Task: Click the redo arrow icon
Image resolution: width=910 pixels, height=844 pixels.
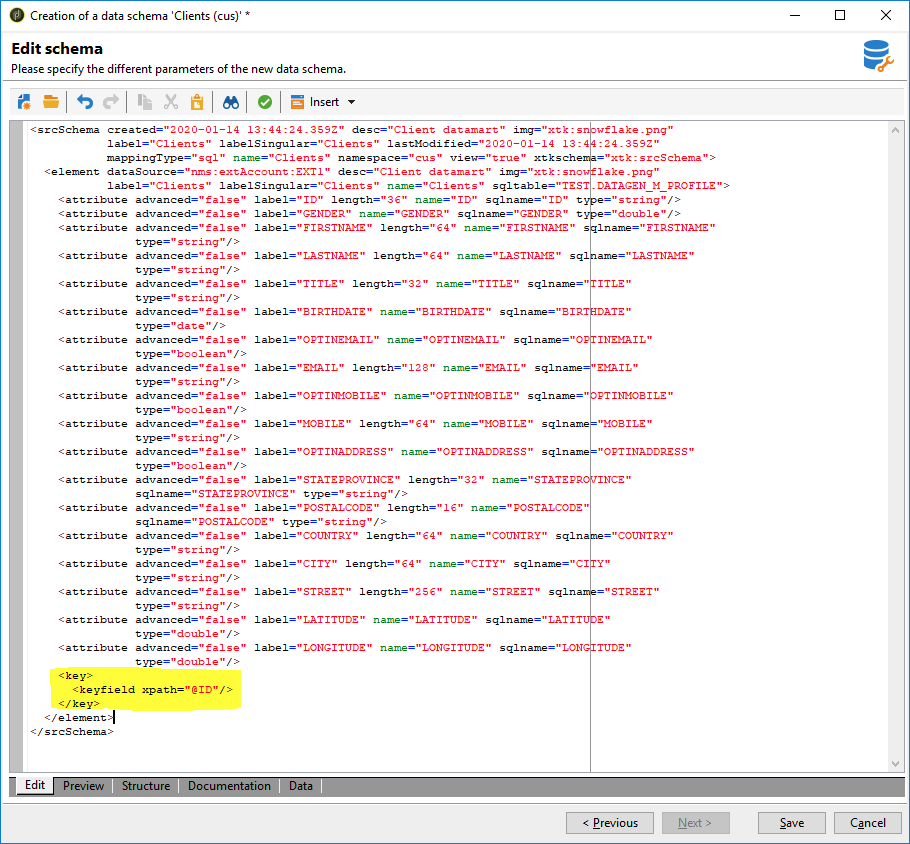Action: pyautogui.click(x=110, y=102)
